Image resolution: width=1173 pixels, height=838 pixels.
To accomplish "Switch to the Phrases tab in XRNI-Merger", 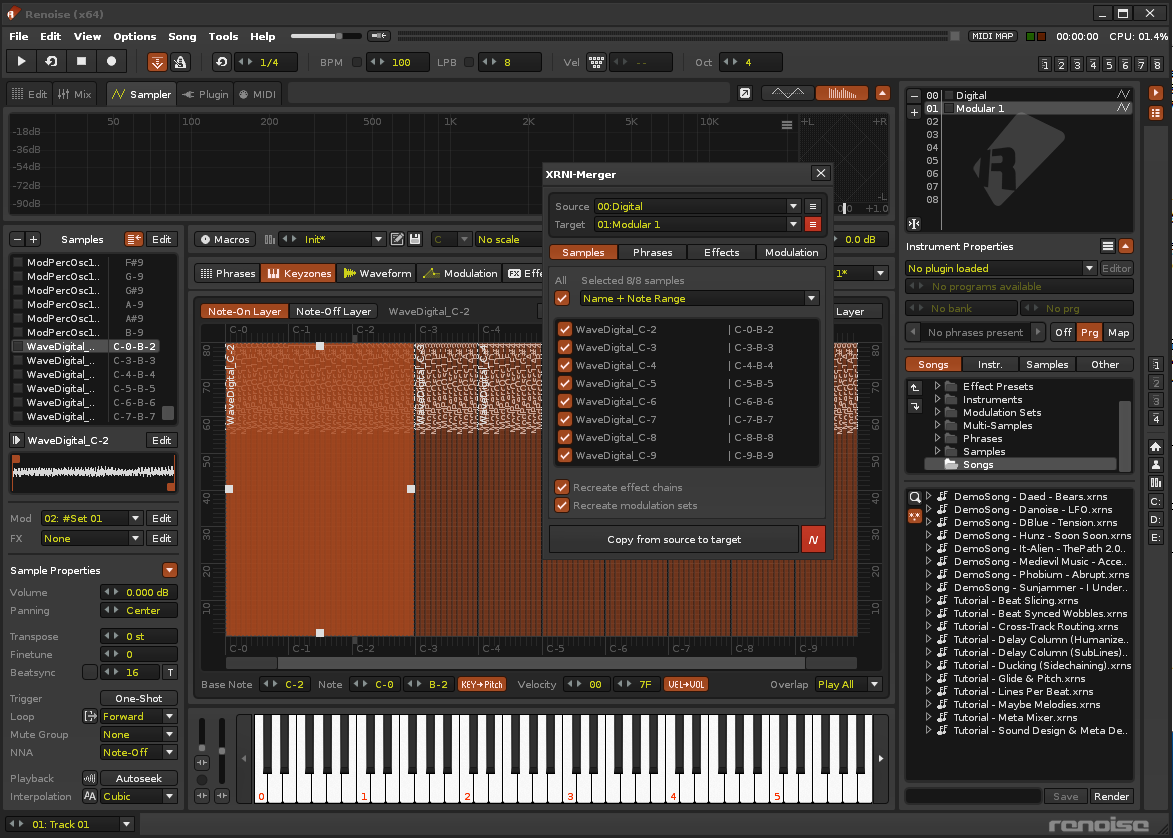I will [652, 252].
